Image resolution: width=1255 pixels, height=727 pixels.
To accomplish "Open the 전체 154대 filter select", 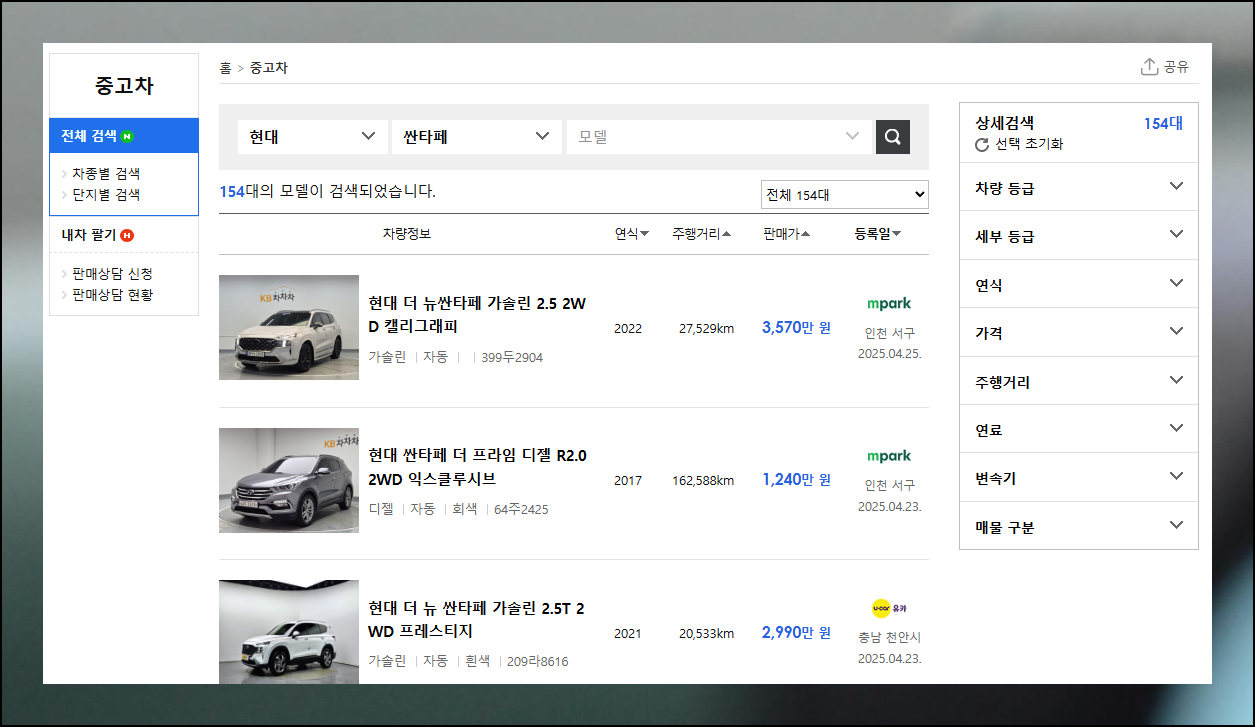I will coord(844,195).
